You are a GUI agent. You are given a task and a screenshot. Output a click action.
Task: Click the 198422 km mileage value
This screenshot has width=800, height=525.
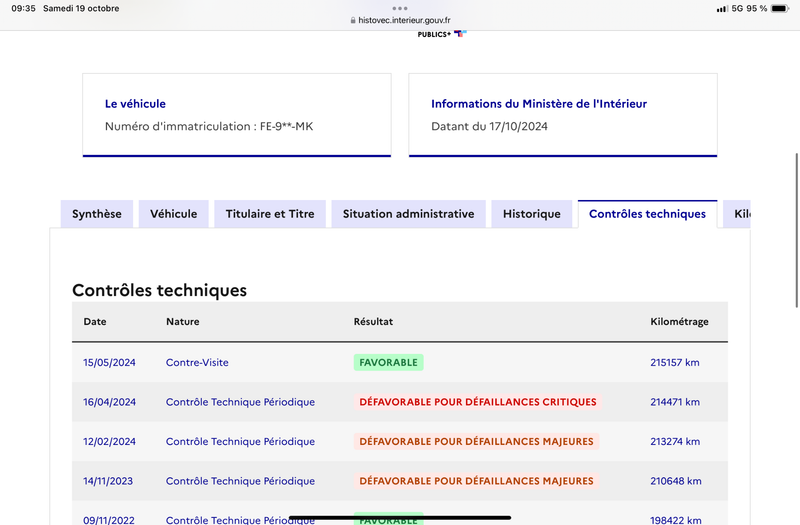tap(676, 520)
